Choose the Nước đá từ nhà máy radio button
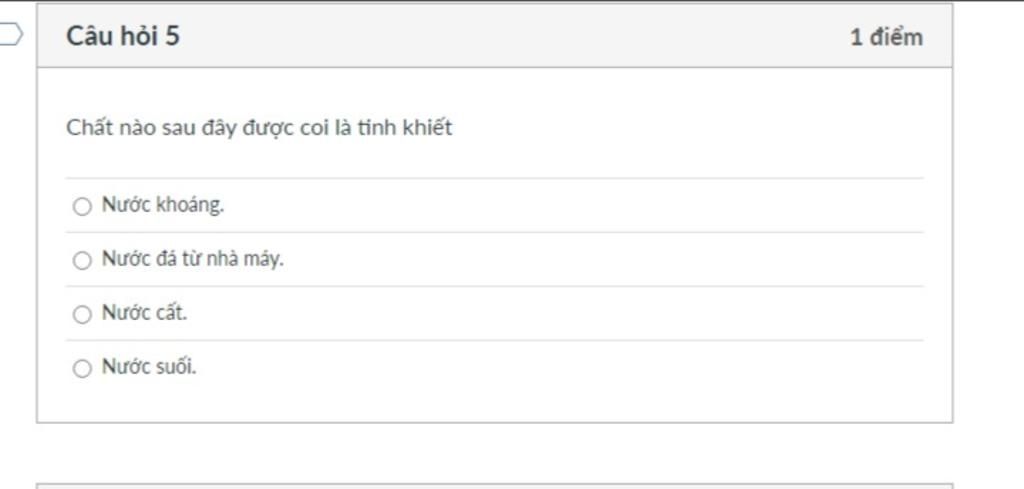1024x489 pixels. pos(82,260)
